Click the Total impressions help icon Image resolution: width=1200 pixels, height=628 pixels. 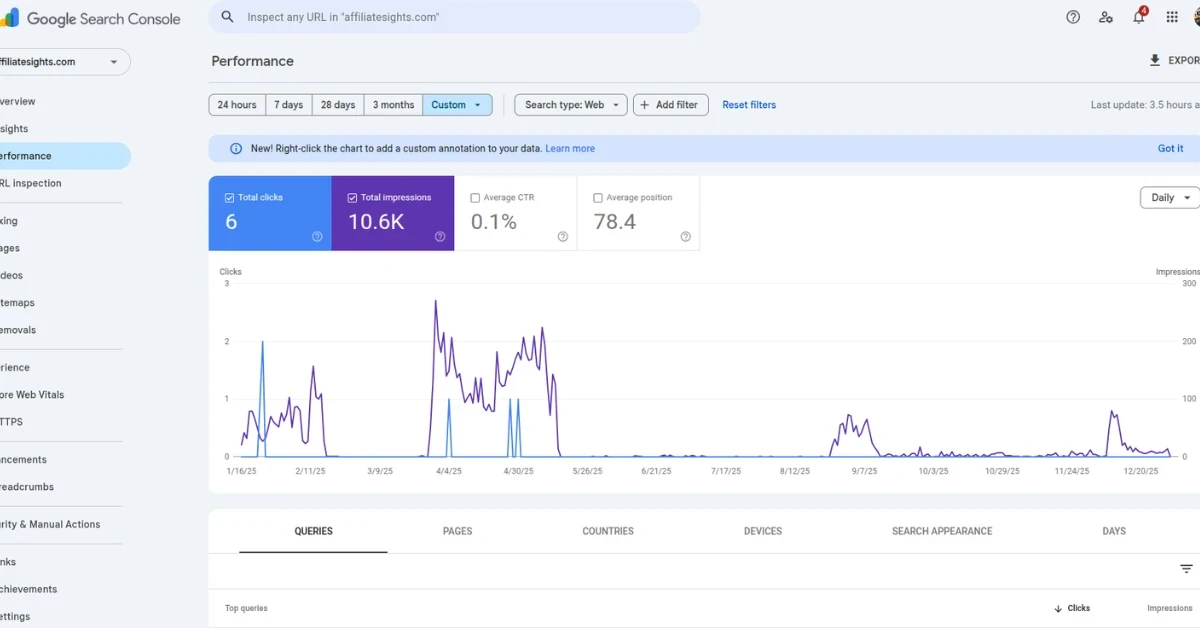point(440,237)
